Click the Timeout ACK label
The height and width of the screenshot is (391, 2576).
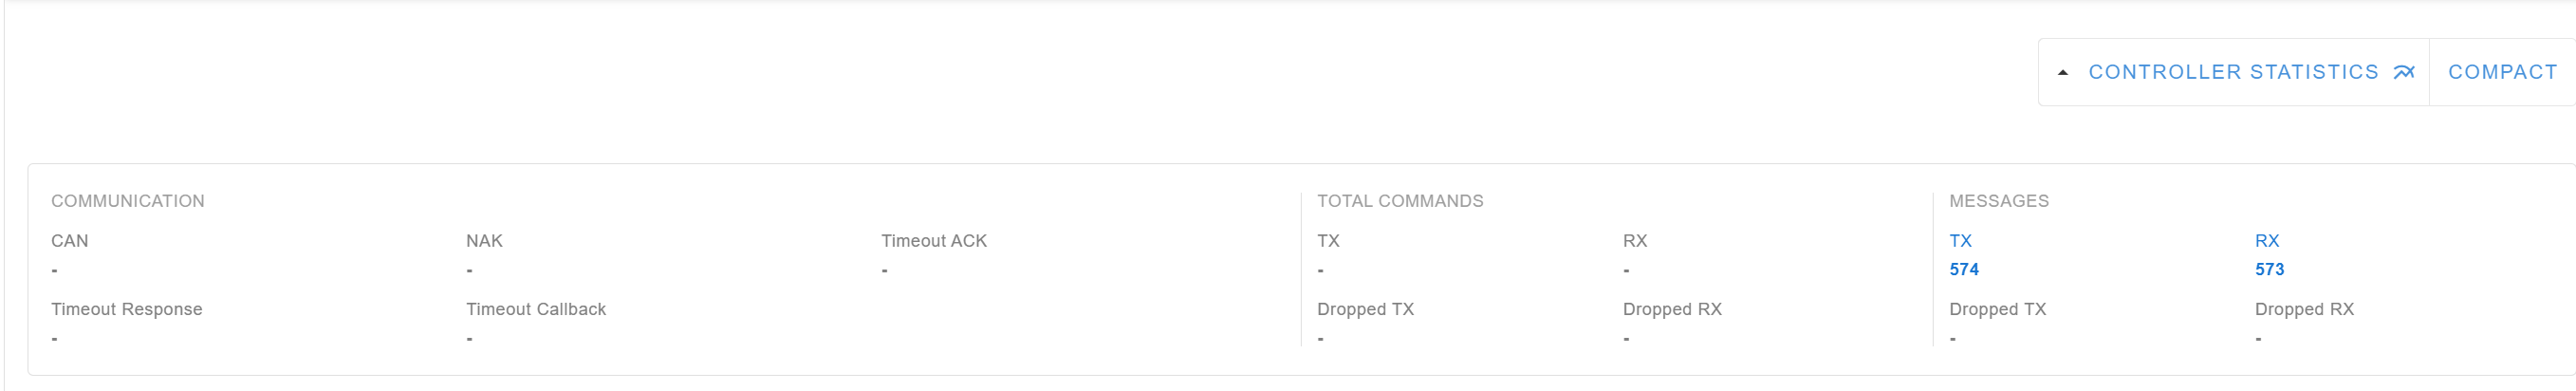(933, 241)
